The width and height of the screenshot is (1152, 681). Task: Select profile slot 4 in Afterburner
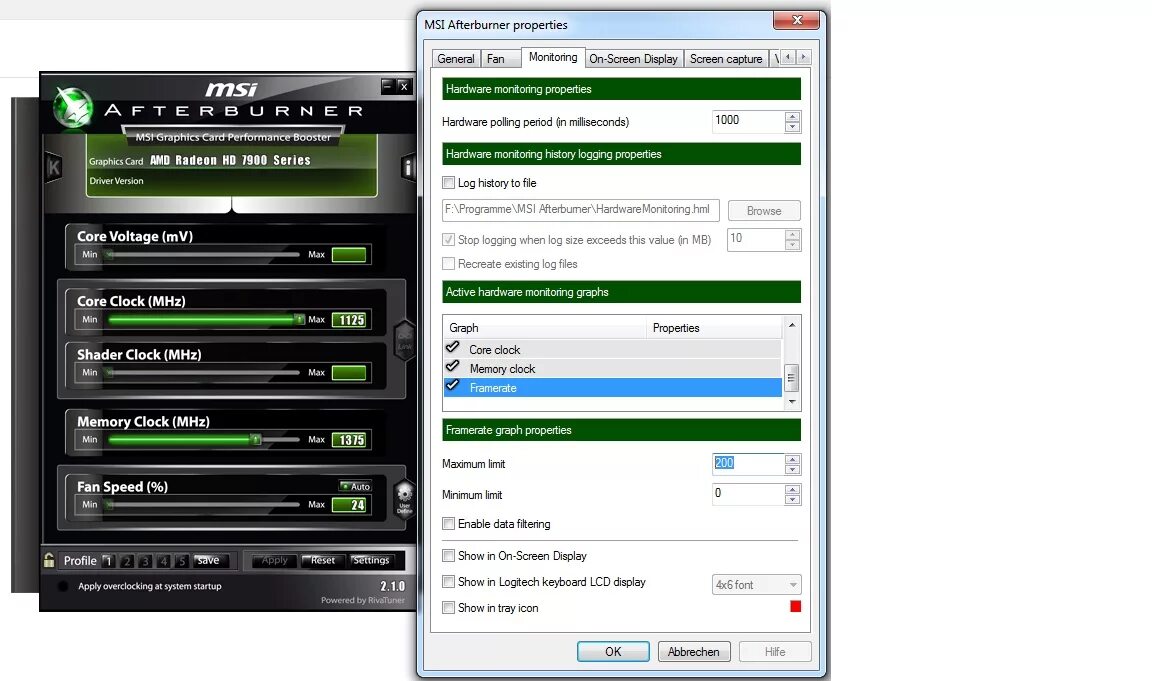[163, 561]
